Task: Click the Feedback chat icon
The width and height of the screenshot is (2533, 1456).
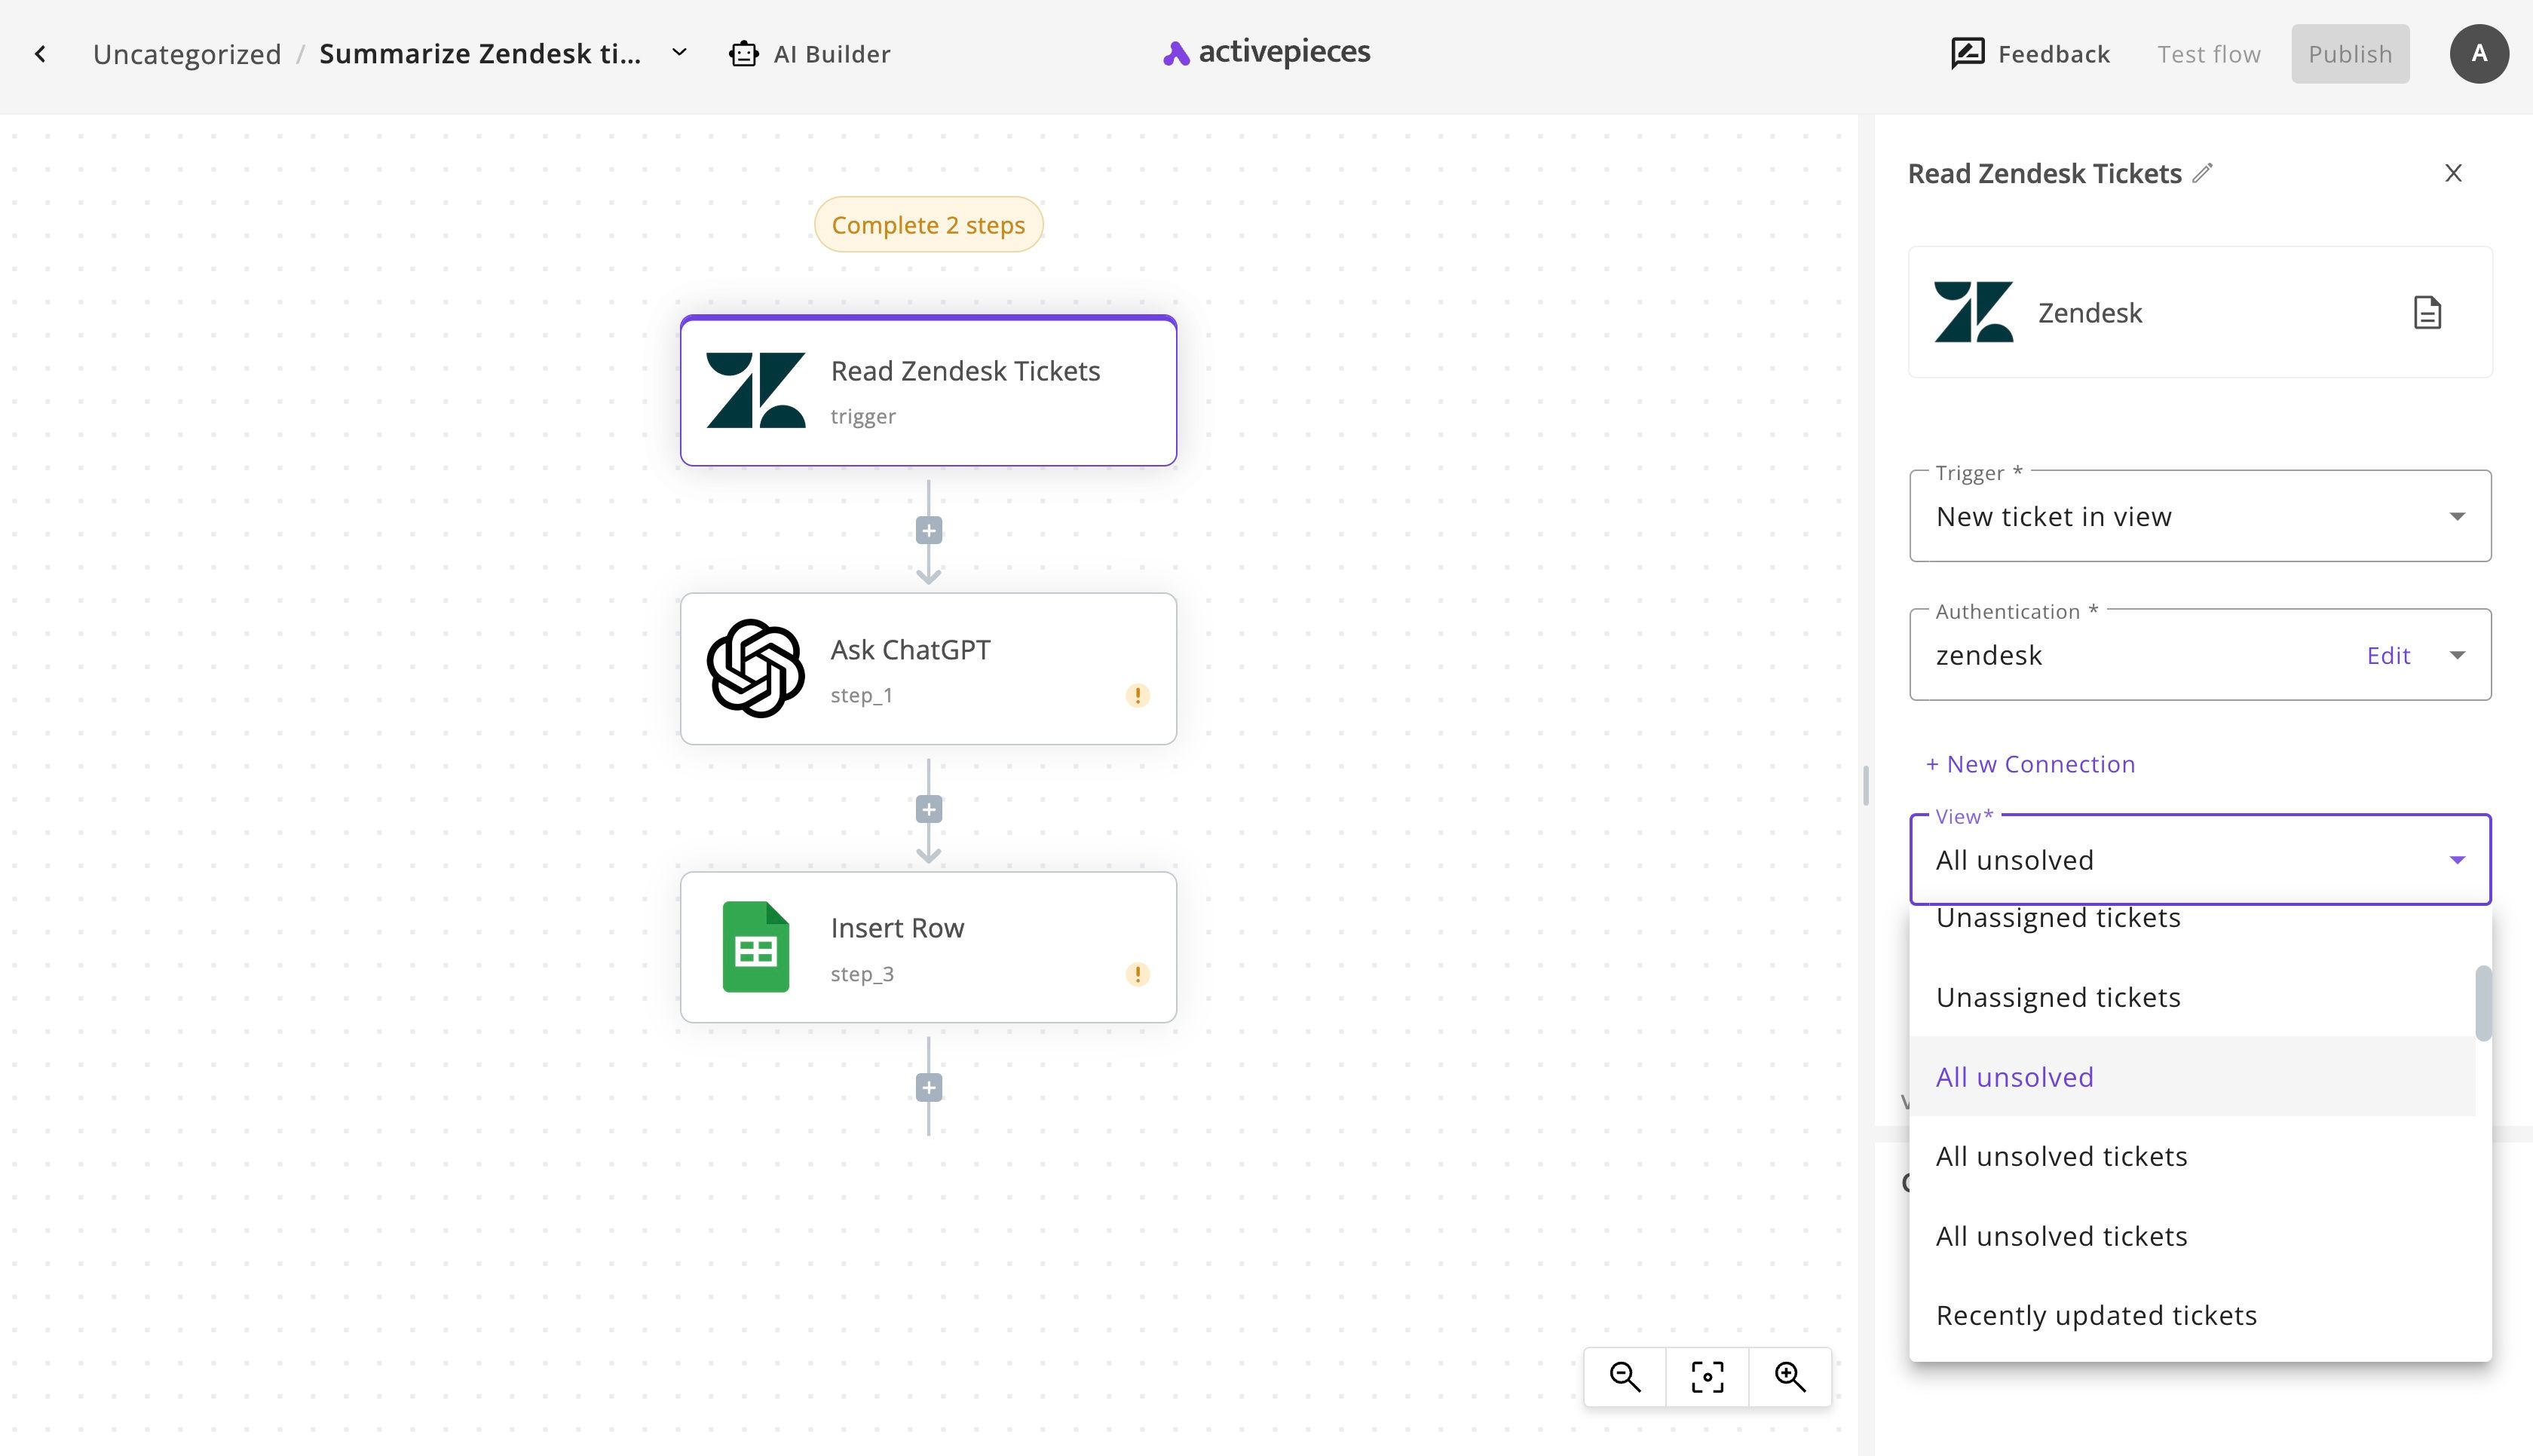Action: click(x=1967, y=54)
